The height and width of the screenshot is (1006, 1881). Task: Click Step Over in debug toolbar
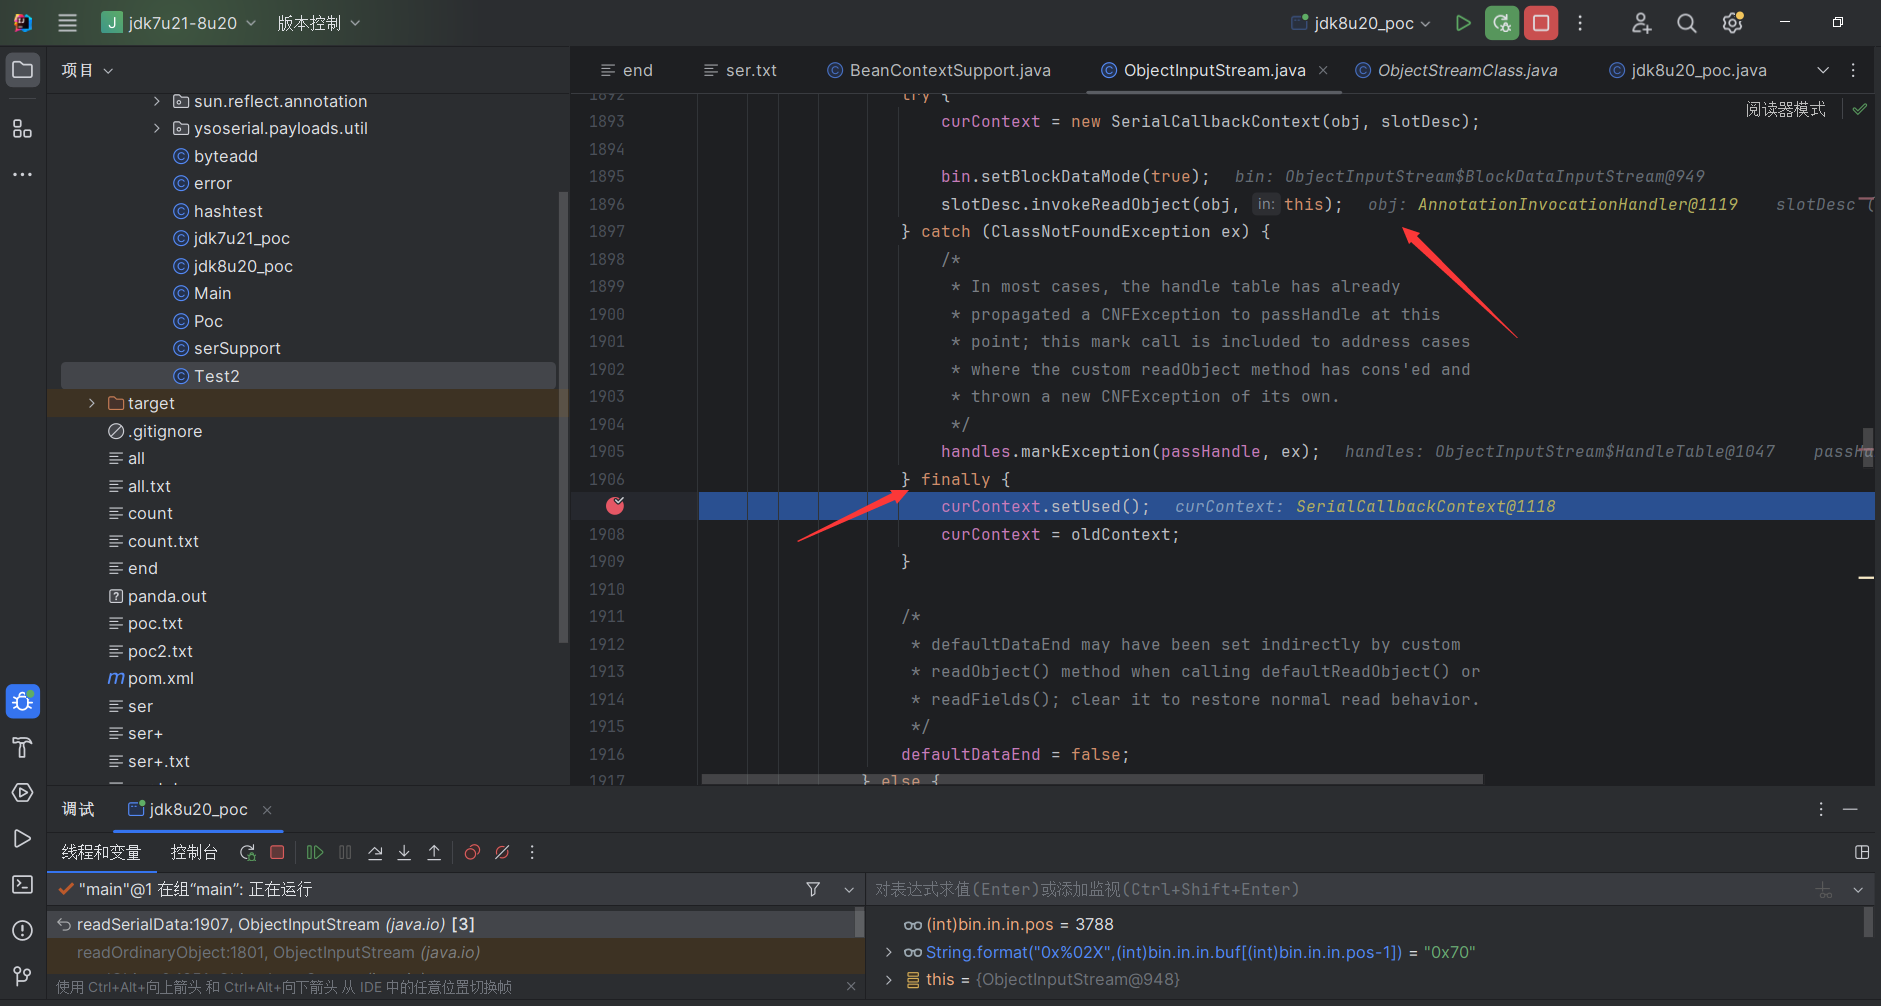375,852
